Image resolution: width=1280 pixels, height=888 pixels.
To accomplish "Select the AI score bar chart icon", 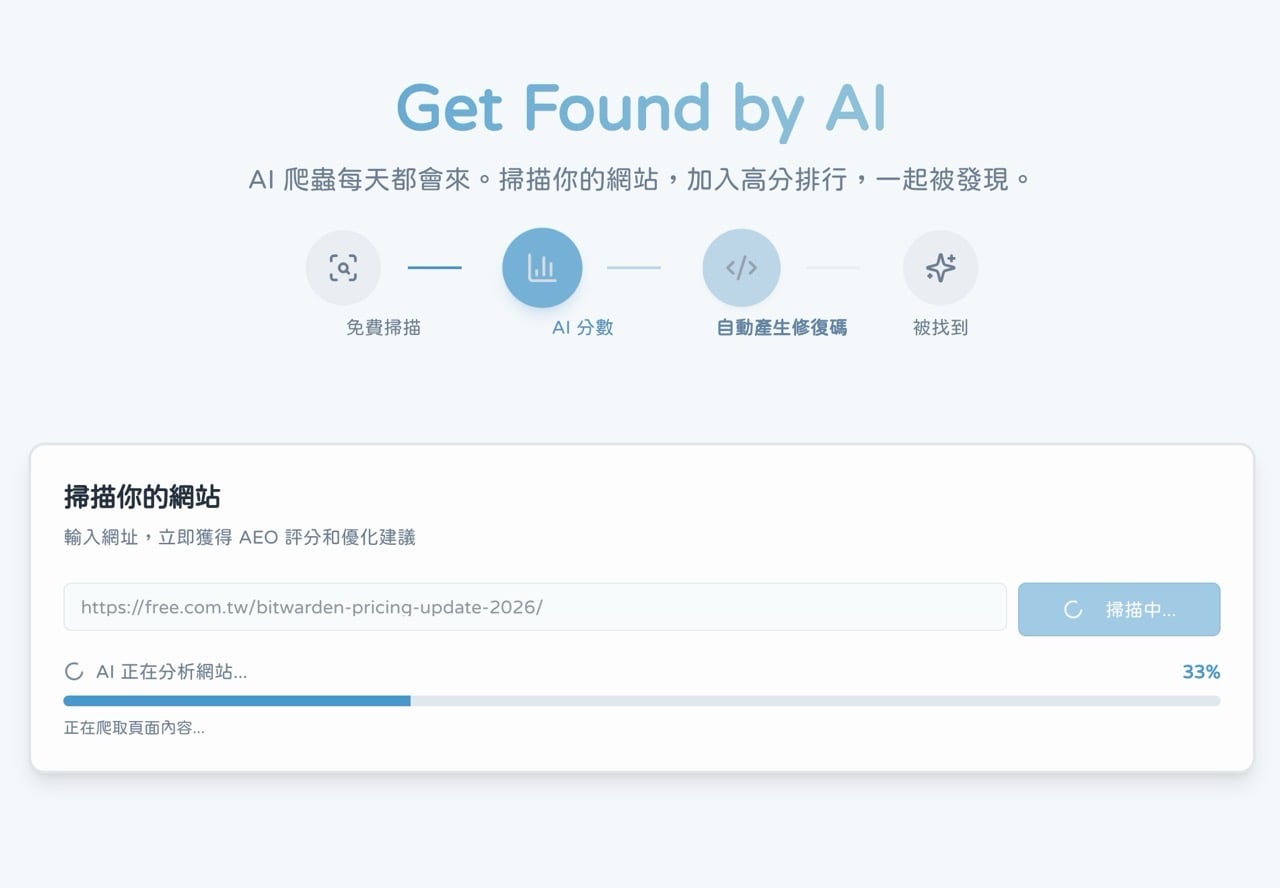I will pos(542,268).
